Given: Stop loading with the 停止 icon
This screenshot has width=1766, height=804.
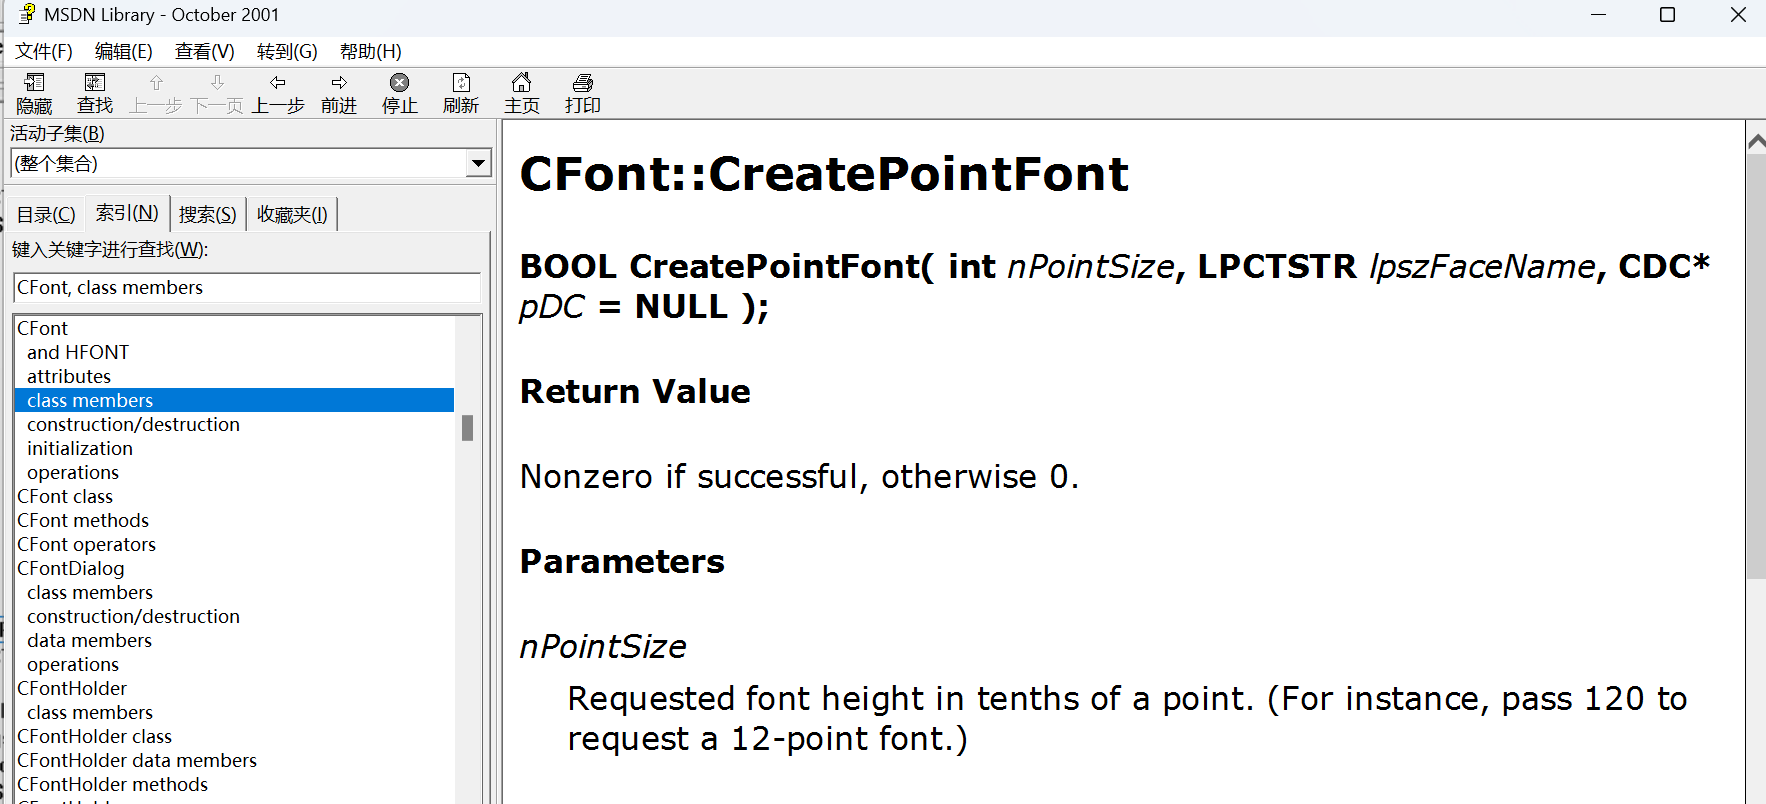Looking at the screenshot, I should (x=400, y=94).
